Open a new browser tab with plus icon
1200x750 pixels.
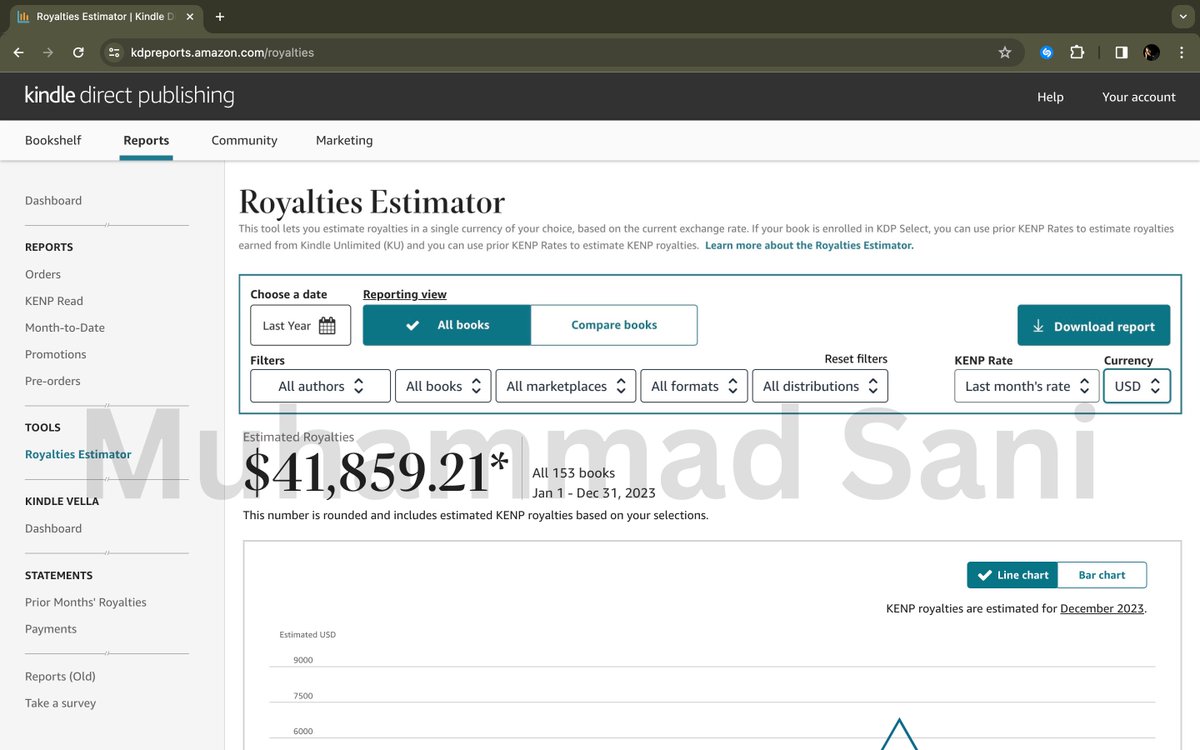[220, 16]
